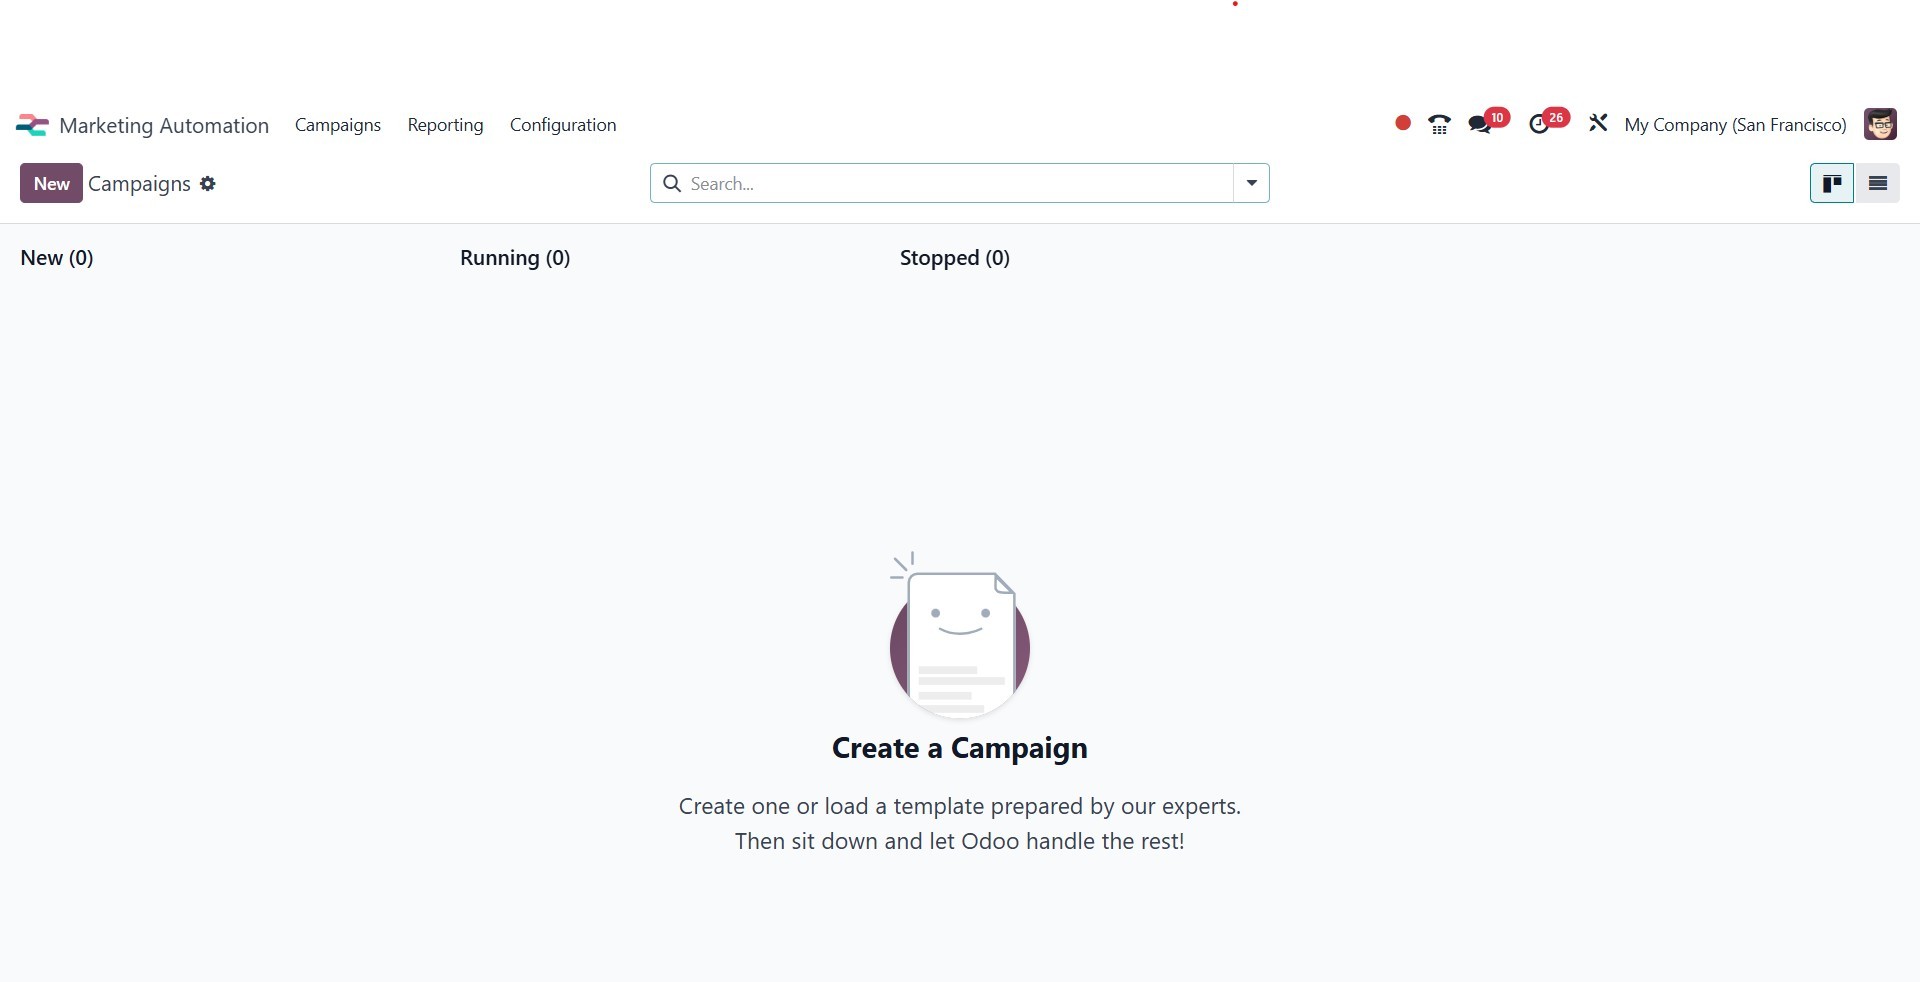Open the VoIP phone dialer
The image size is (1920, 982).
[x=1439, y=125]
